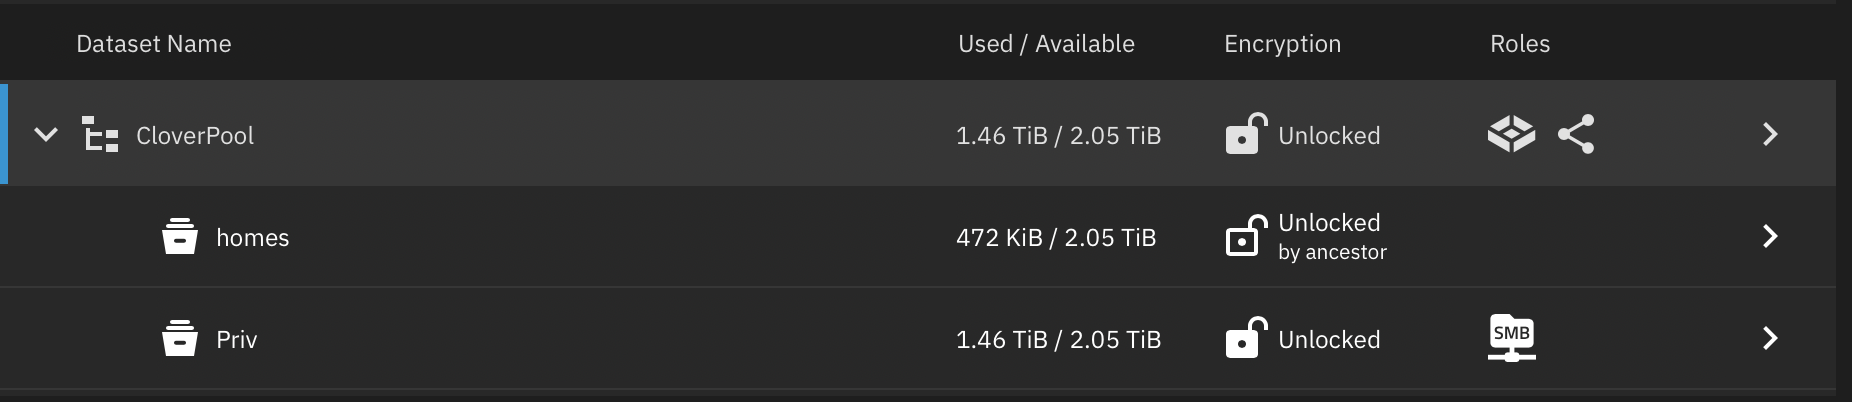Click the Used / Available column header

pyautogui.click(x=1046, y=44)
